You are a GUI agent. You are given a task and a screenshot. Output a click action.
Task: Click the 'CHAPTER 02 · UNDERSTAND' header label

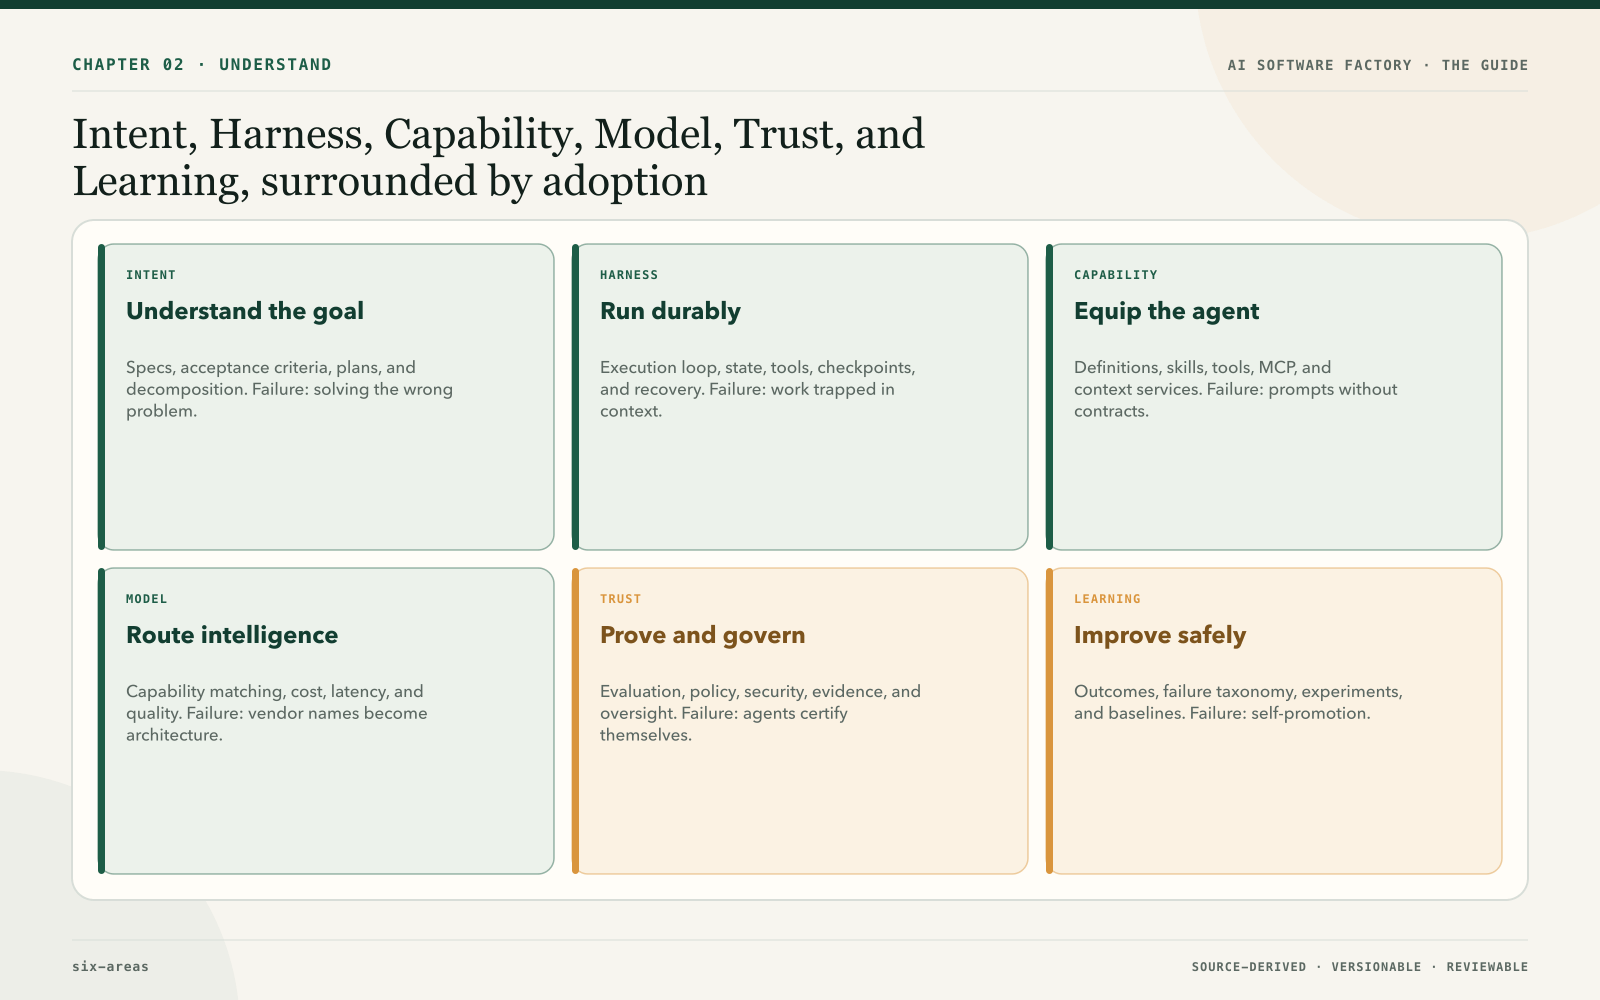click(202, 65)
